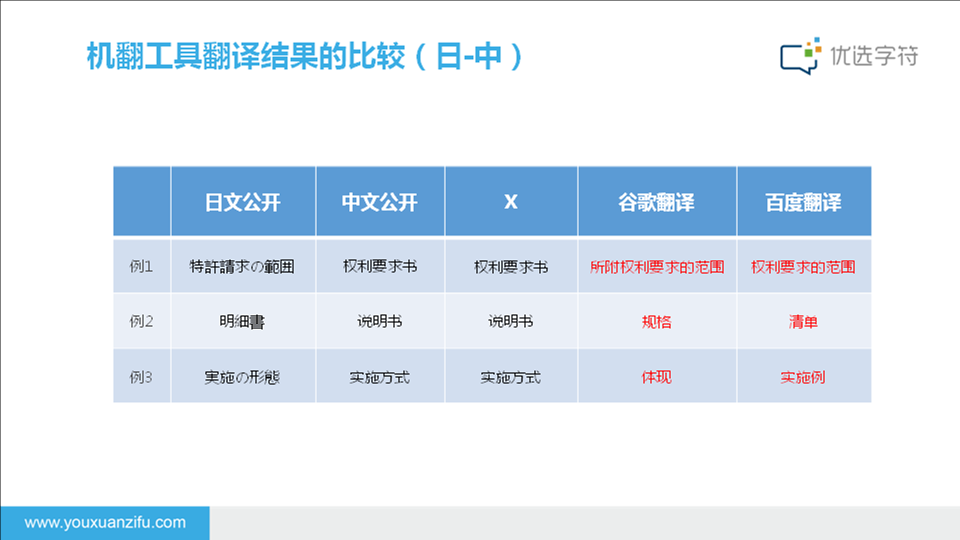Screen dimensions: 960x540
Task: Click the red 体现 translation cell
Action: (657, 377)
